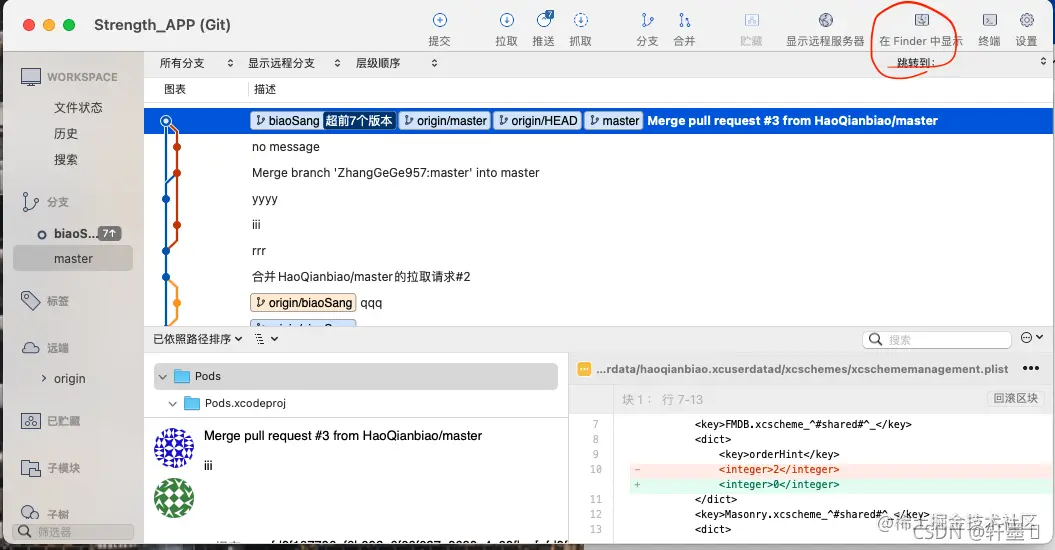Click the Description (描述) column header
This screenshot has height=550, width=1055.
click(265, 90)
